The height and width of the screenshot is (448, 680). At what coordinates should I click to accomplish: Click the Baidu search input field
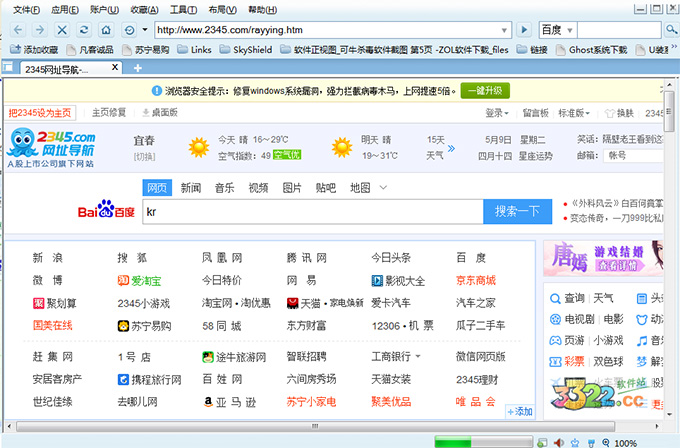(x=310, y=212)
